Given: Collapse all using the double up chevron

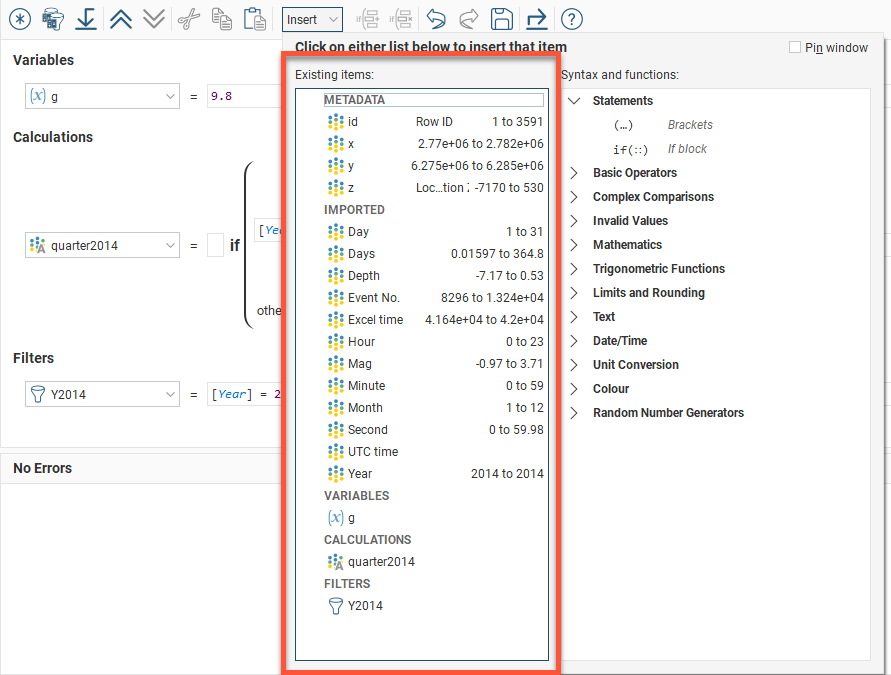Looking at the screenshot, I should click(x=120, y=19).
